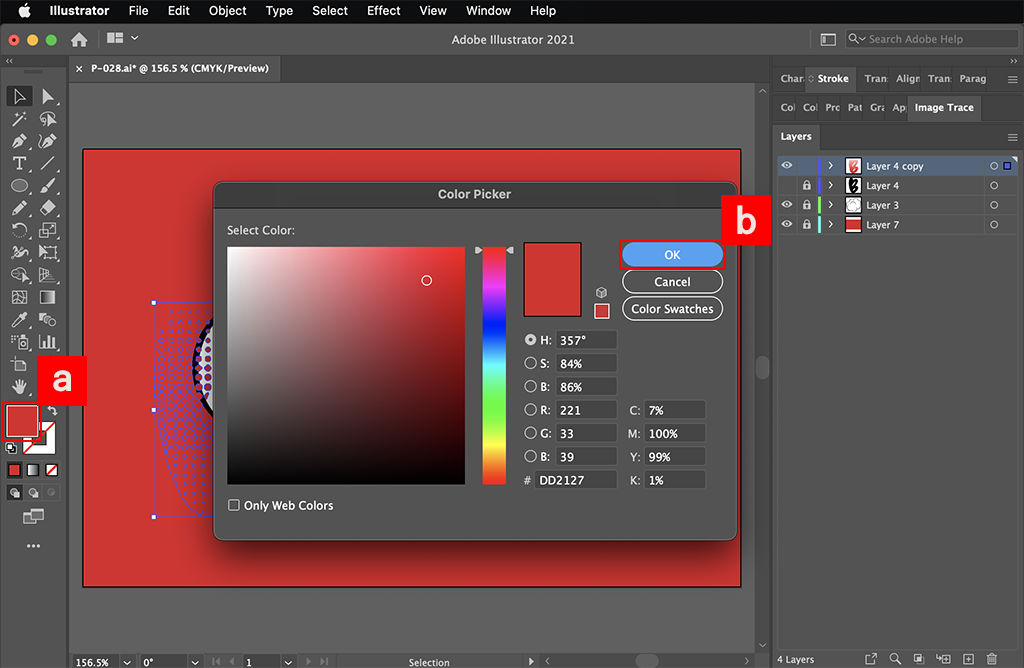The width and height of the screenshot is (1024, 668).
Task: Select the Paintbrush tool
Action: coord(48,185)
